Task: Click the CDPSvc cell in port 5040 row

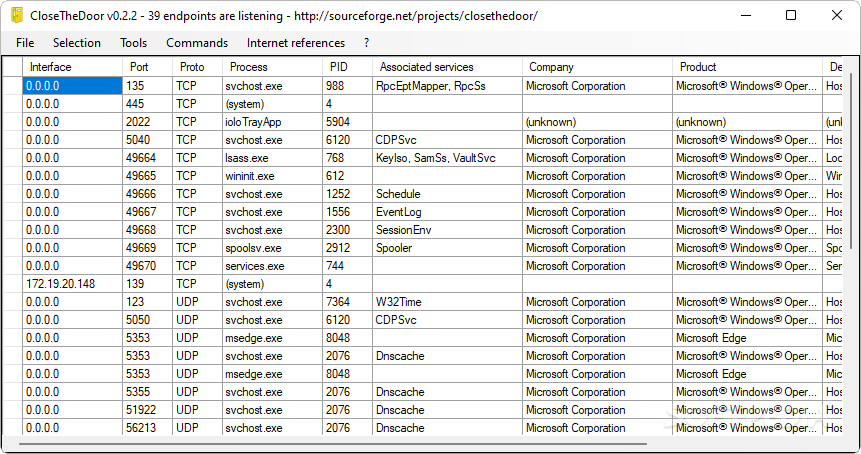Action: tap(447, 140)
